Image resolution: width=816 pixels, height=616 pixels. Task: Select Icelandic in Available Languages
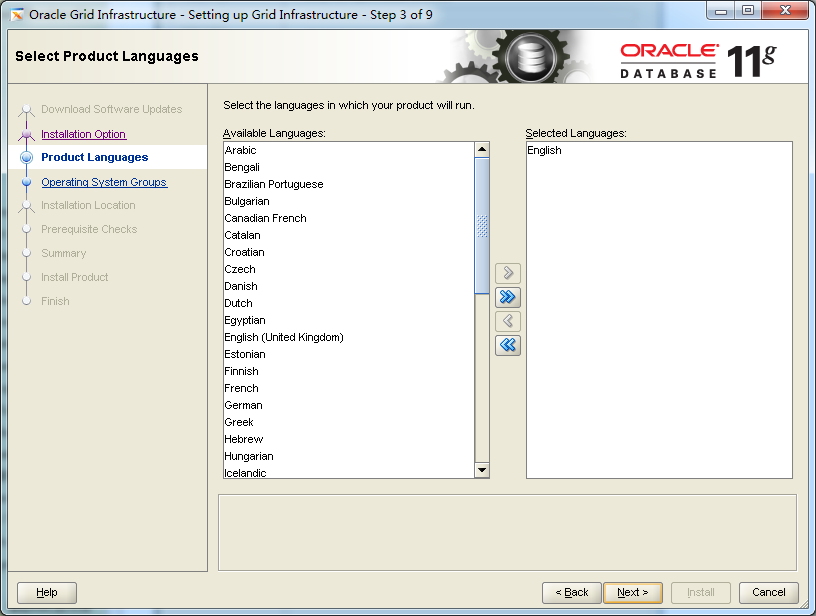349,472
